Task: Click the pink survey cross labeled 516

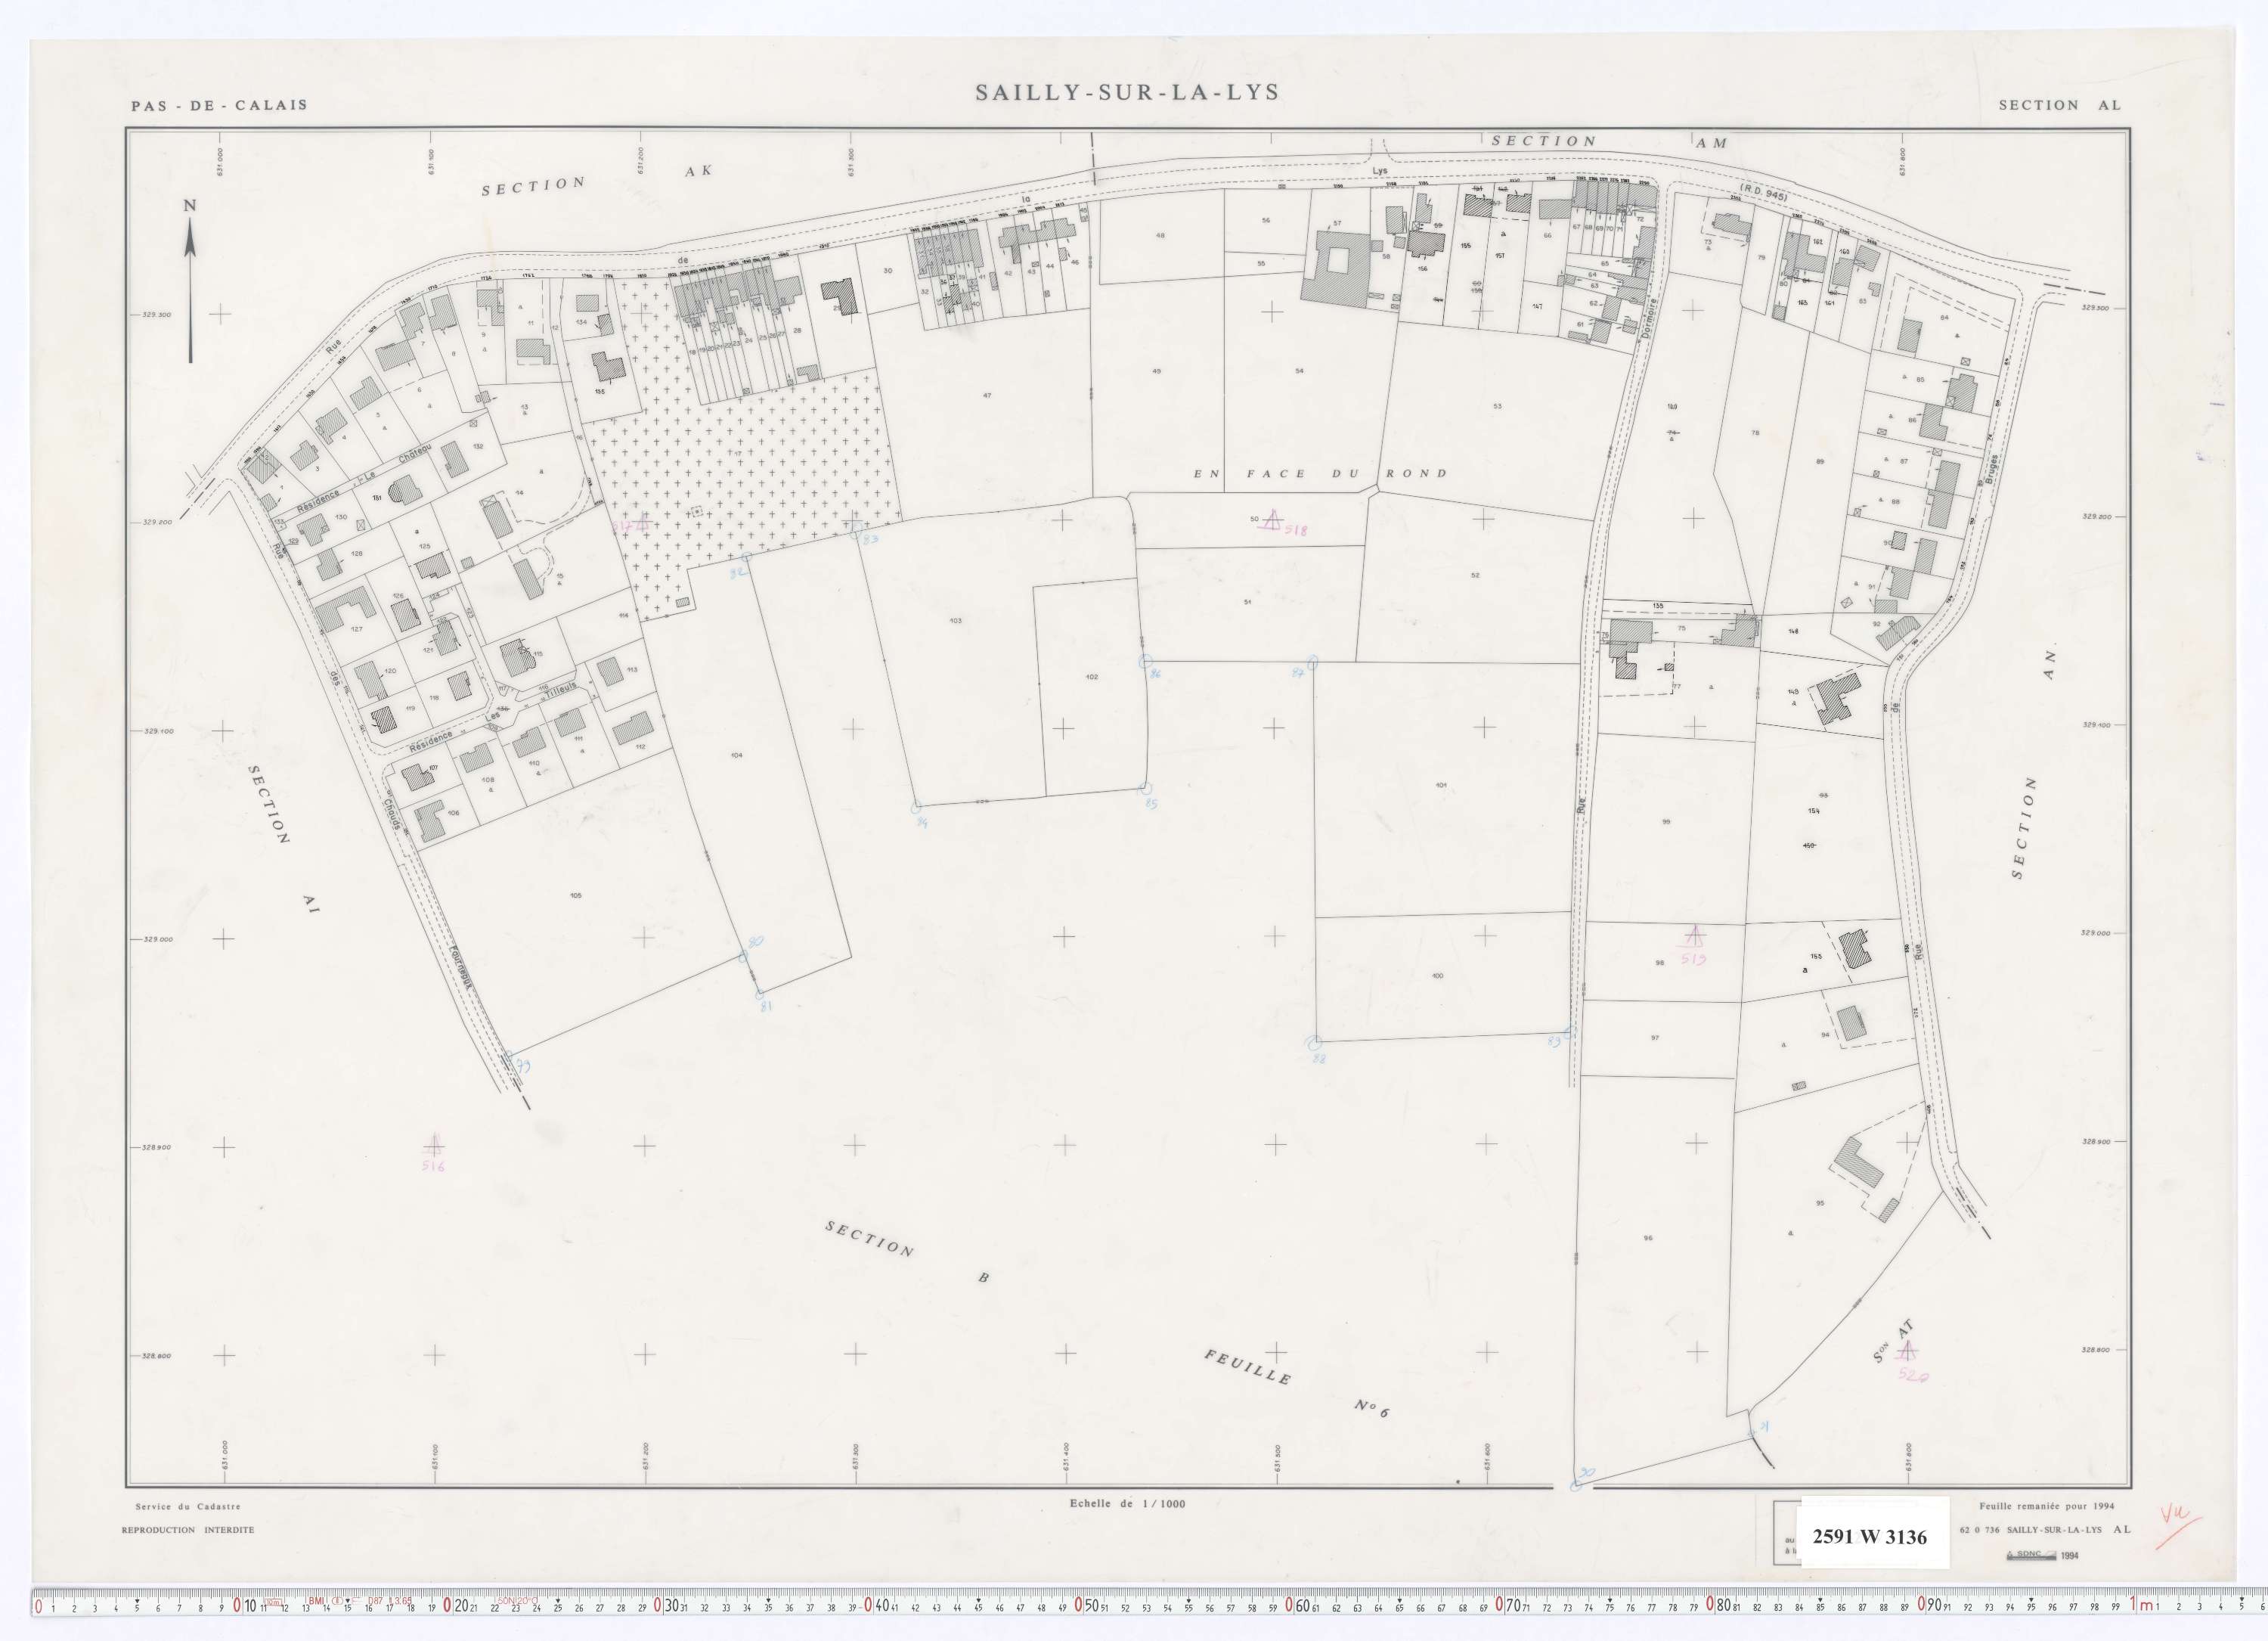Action: 433,1146
